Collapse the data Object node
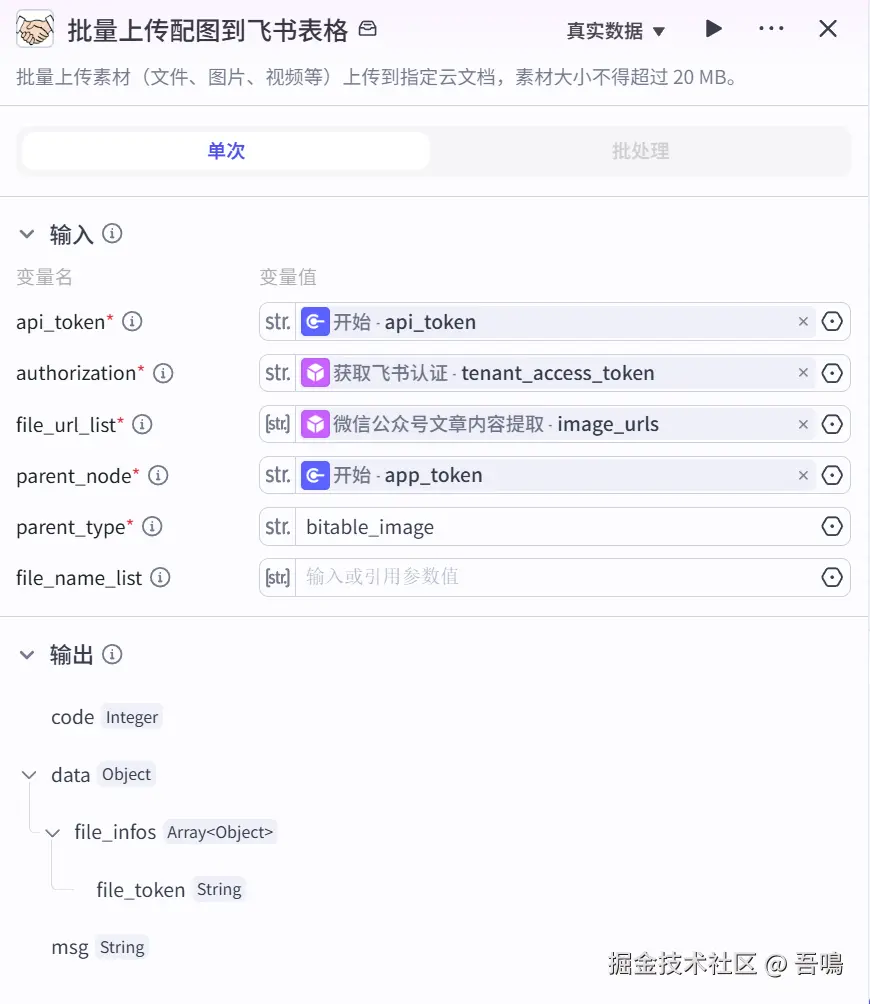This screenshot has height=1004, width=870. [29, 775]
